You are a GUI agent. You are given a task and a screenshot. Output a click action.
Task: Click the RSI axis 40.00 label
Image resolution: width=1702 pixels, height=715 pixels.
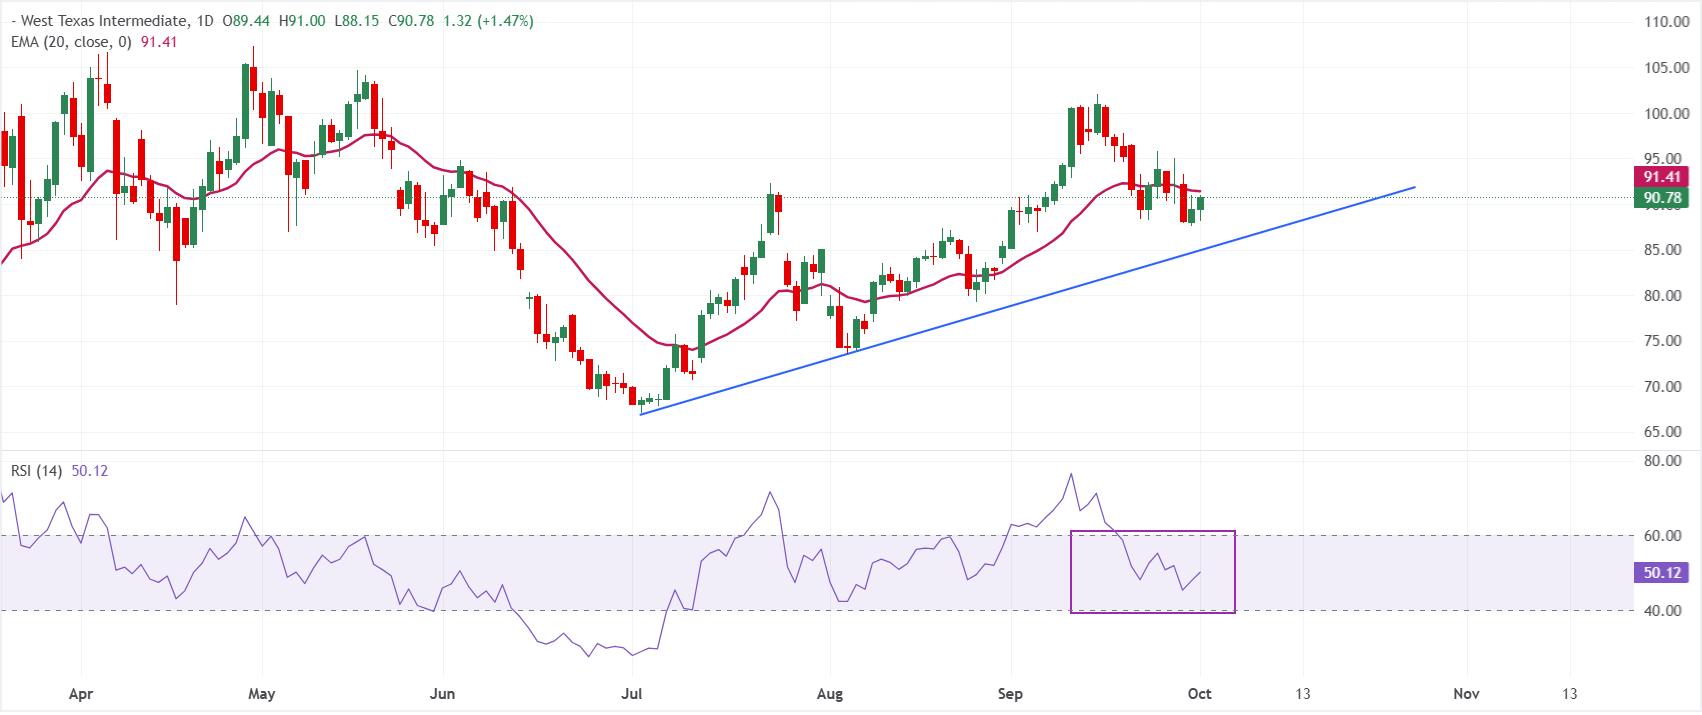1662,611
